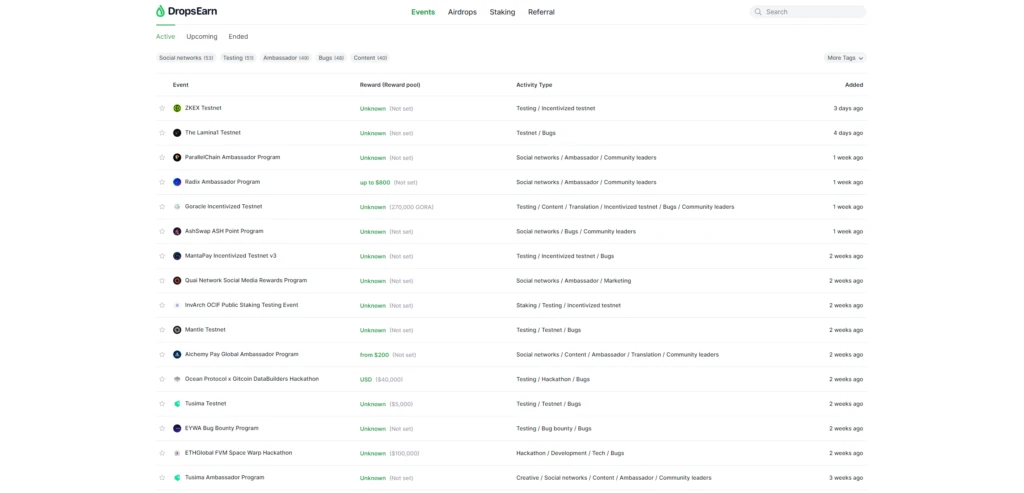This screenshot has width=1024, height=493.
Task: Click the Alchemy Pay project icon
Action: coord(177,355)
